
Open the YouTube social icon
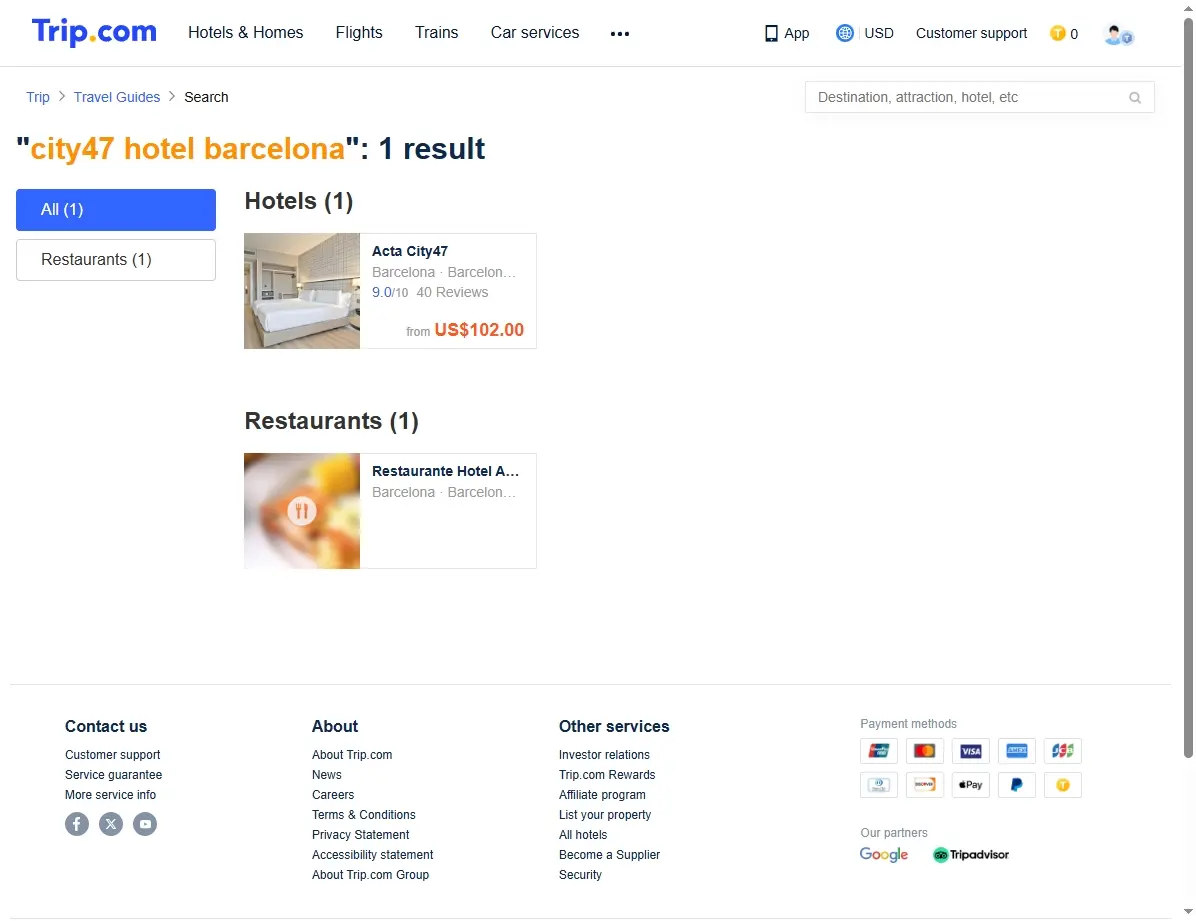click(145, 824)
